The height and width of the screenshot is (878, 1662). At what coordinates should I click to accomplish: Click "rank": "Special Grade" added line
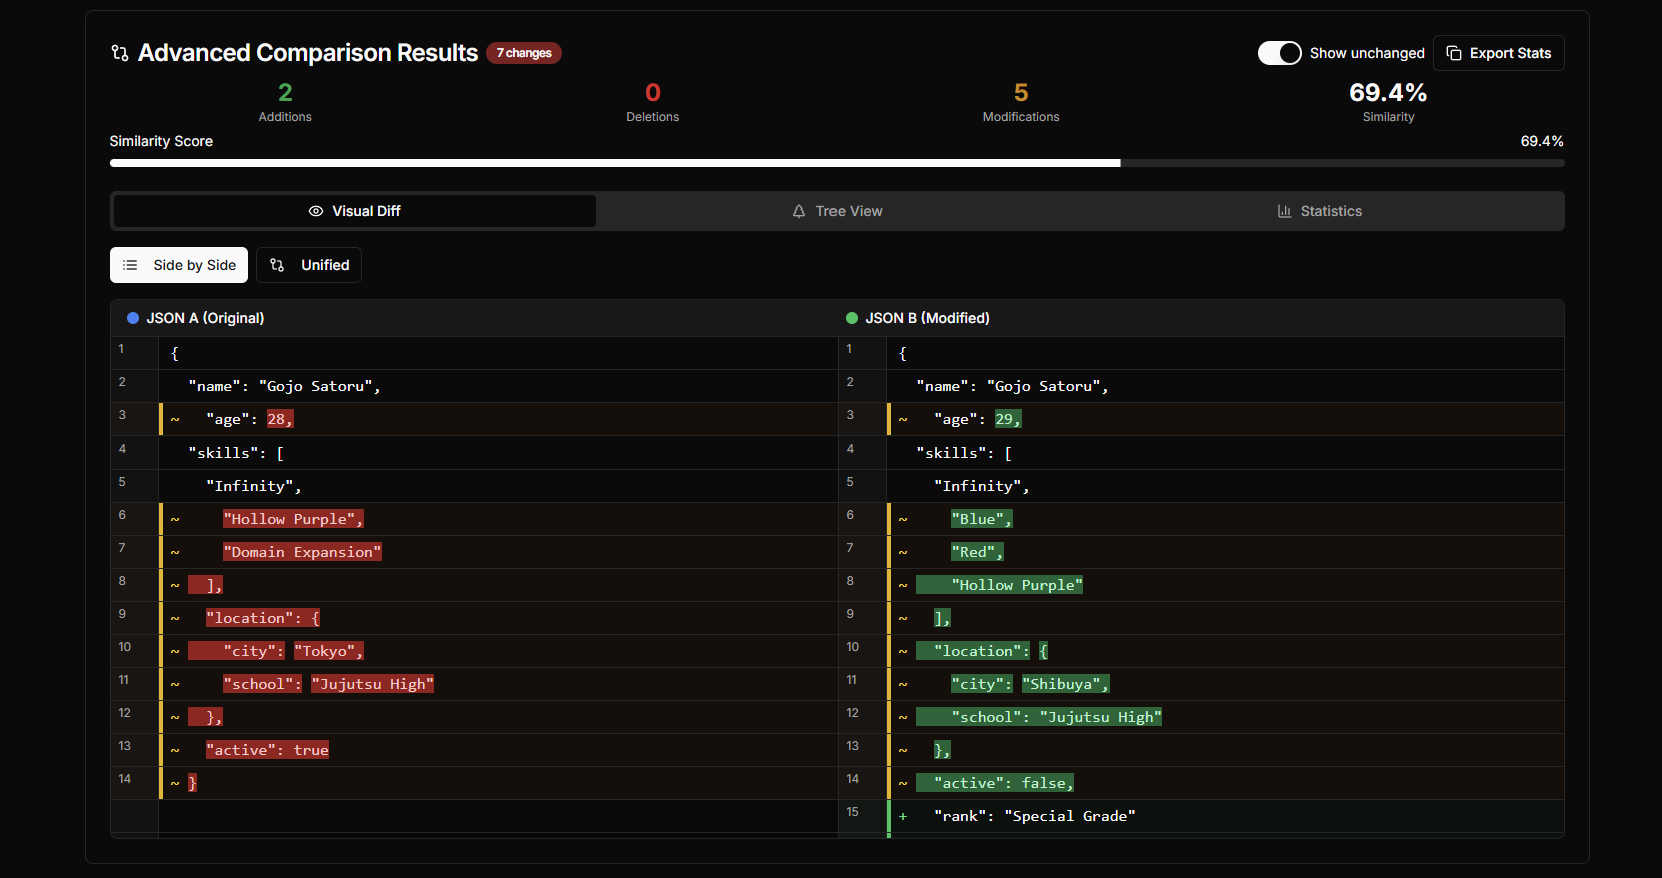1225,816
